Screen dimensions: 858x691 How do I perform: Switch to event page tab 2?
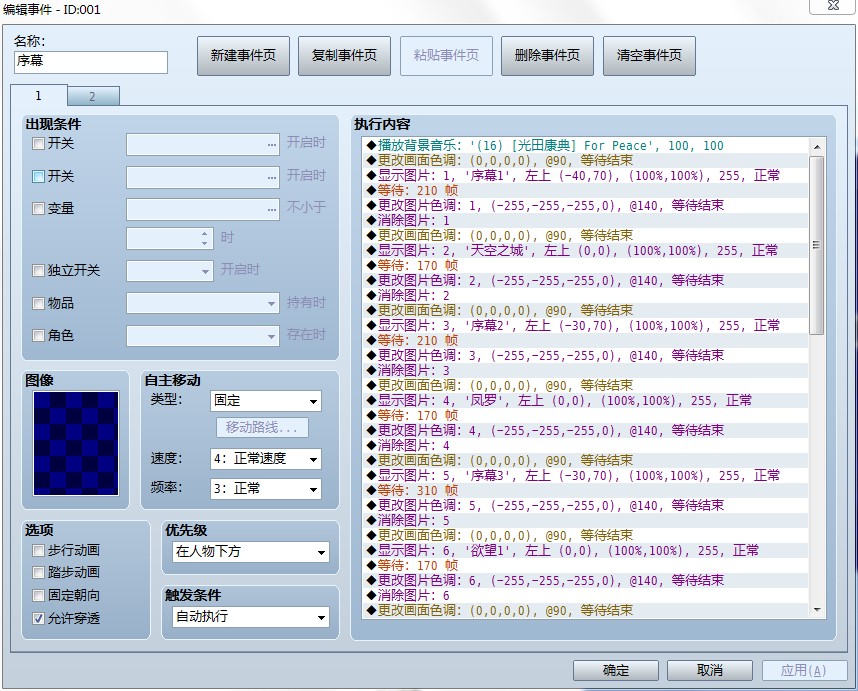[92, 96]
